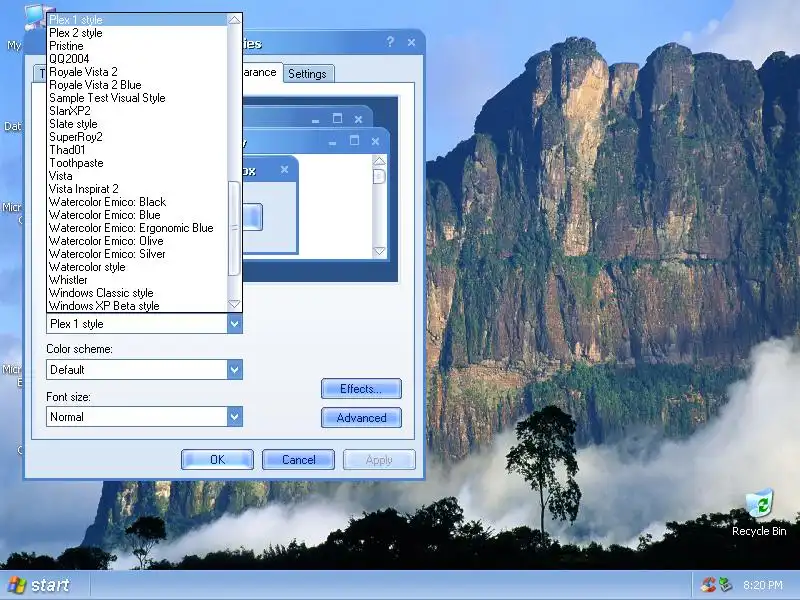Pick the Pristine visual style
800x600 pixels.
click(x=137, y=46)
